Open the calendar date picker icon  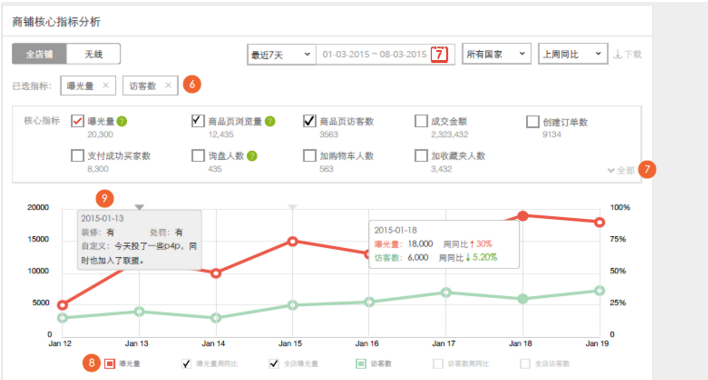(x=439, y=54)
